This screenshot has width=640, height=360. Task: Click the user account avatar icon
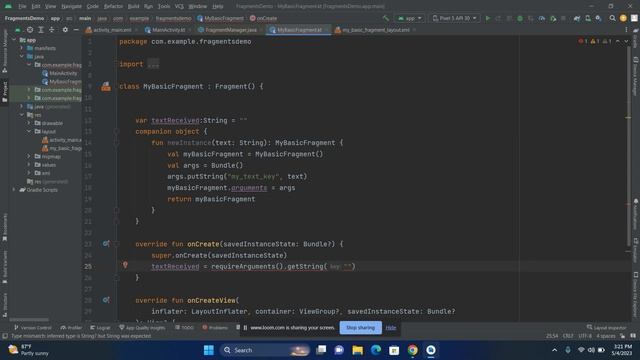tap(623, 18)
